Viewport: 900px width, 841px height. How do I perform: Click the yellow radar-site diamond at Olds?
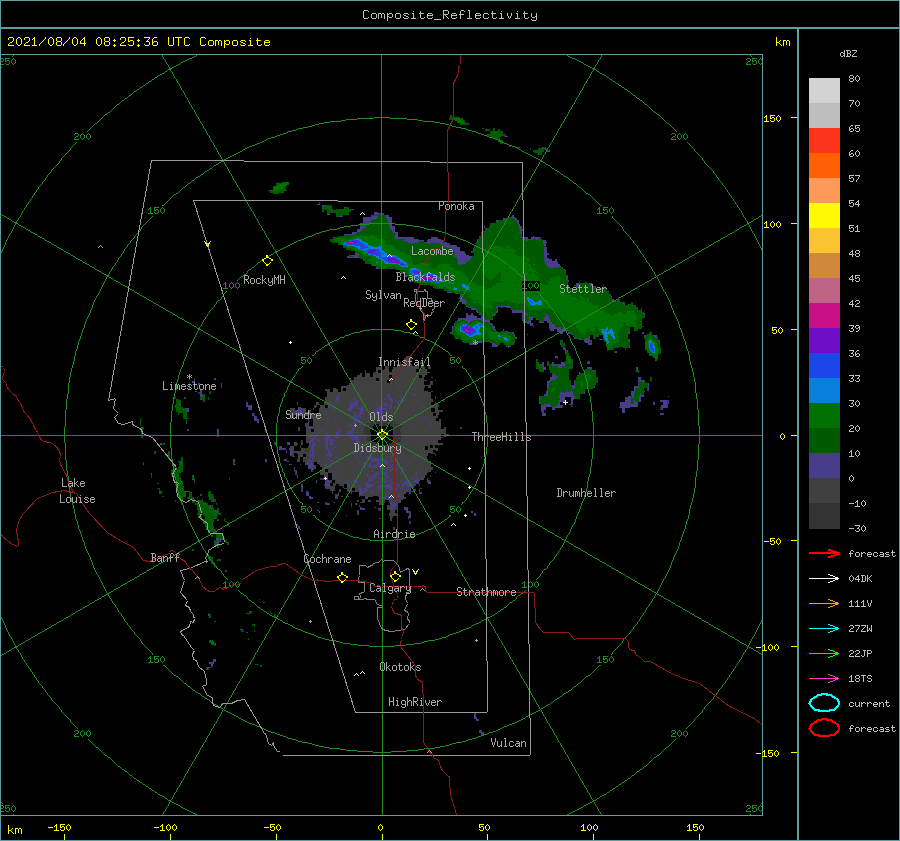click(x=382, y=435)
